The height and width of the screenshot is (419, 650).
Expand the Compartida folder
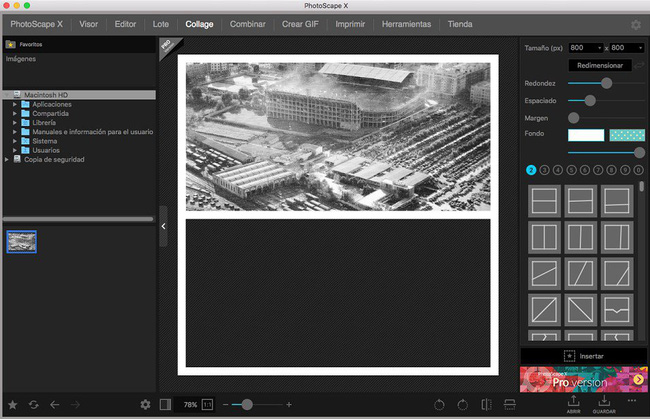(15, 114)
